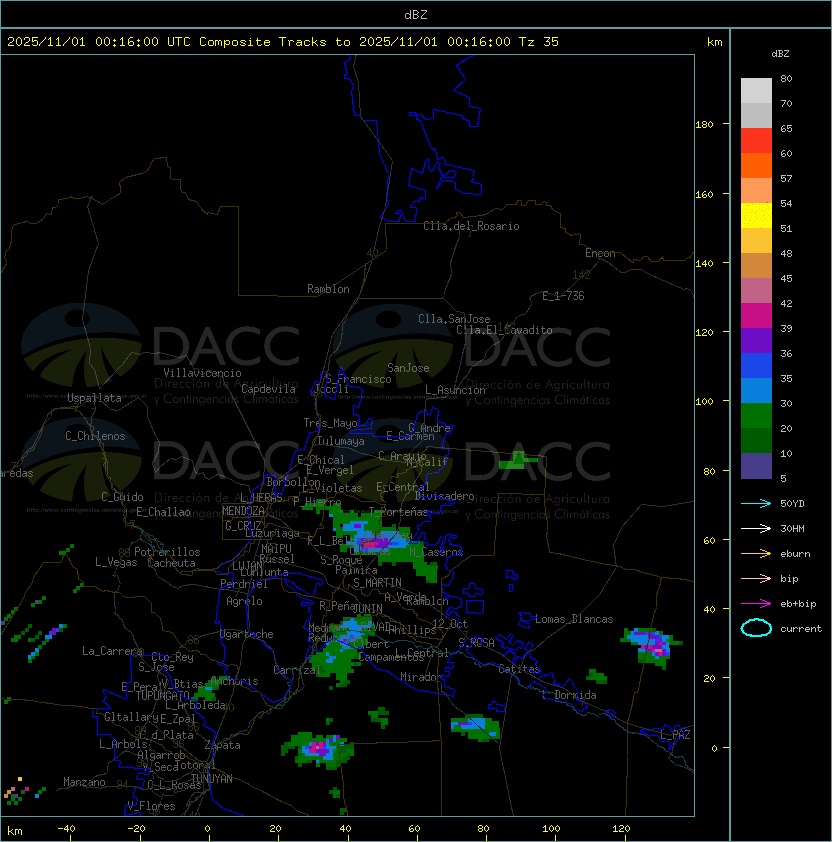Click the 'Villavicencio' place label
This screenshot has width=832, height=842.
coord(202,373)
